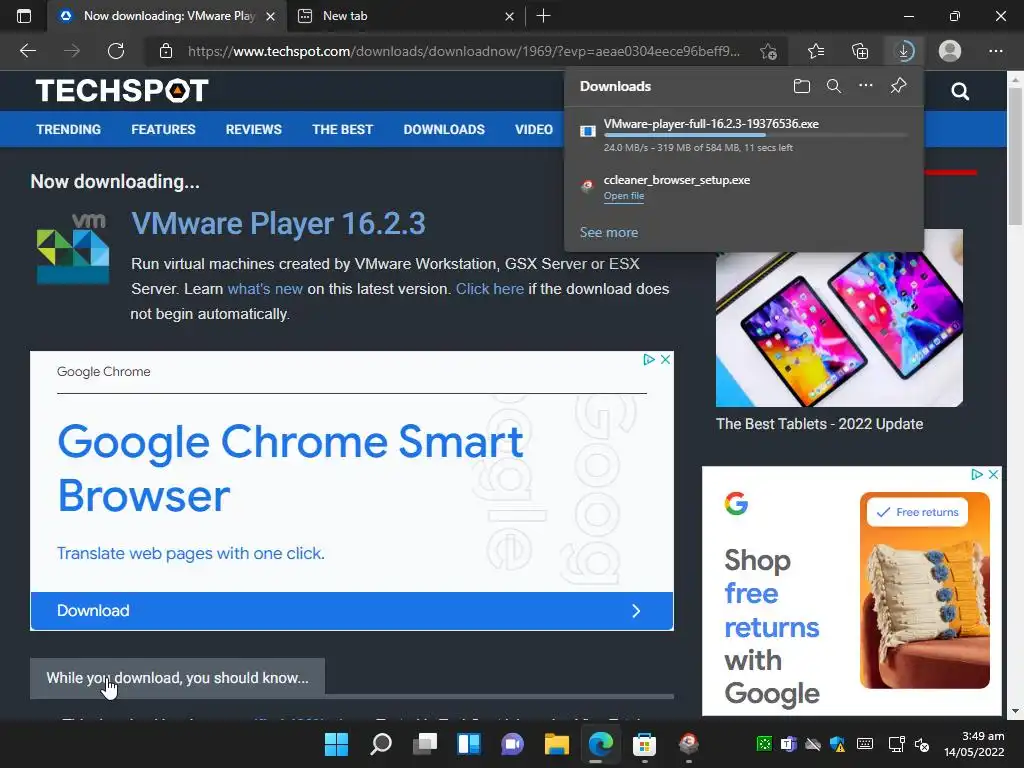1024x768 pixels.
Task: Go back to previous page
Action: (x=27, y=51)
